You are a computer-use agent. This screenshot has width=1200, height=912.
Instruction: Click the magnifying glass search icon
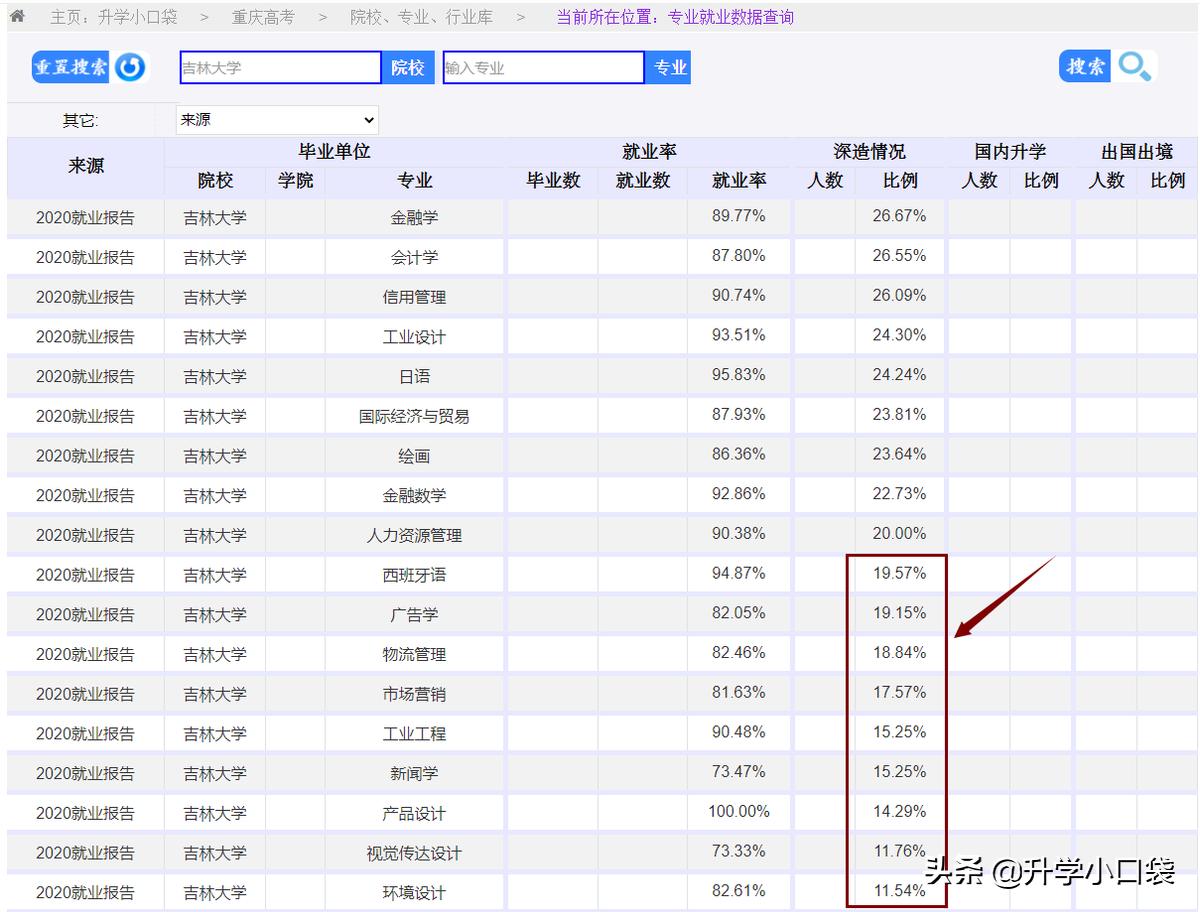tap(1133, 66)
